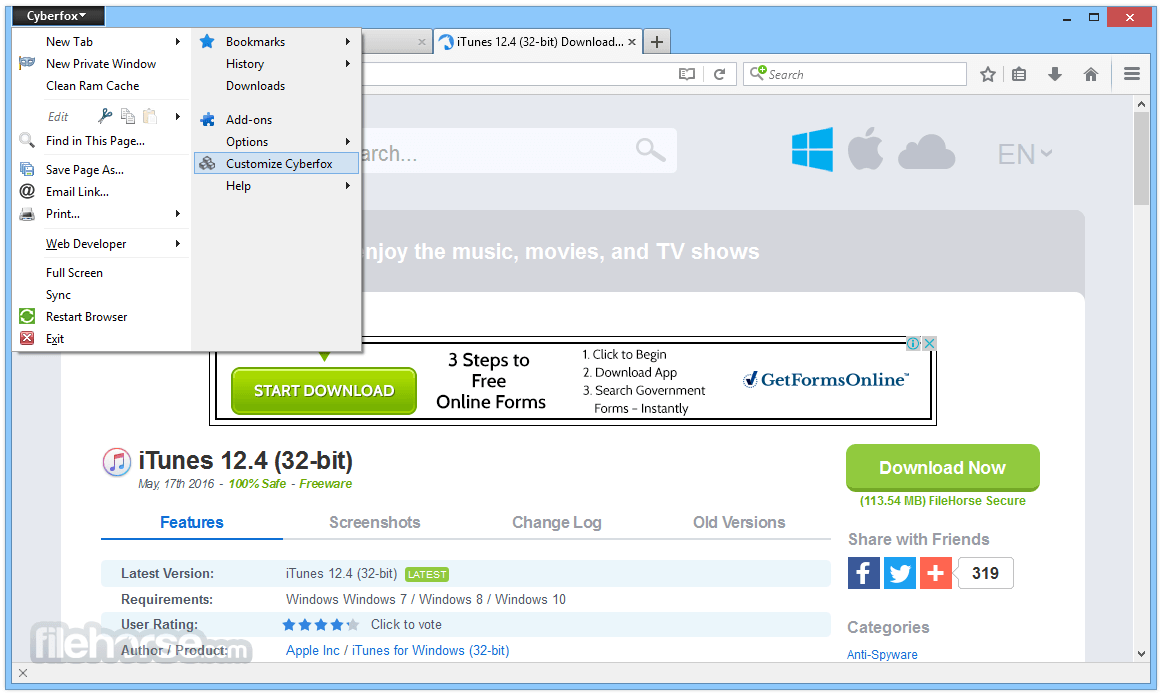Click the browser Search field
This screenshot has width=1162, height=694.
[x=854, y=74]
